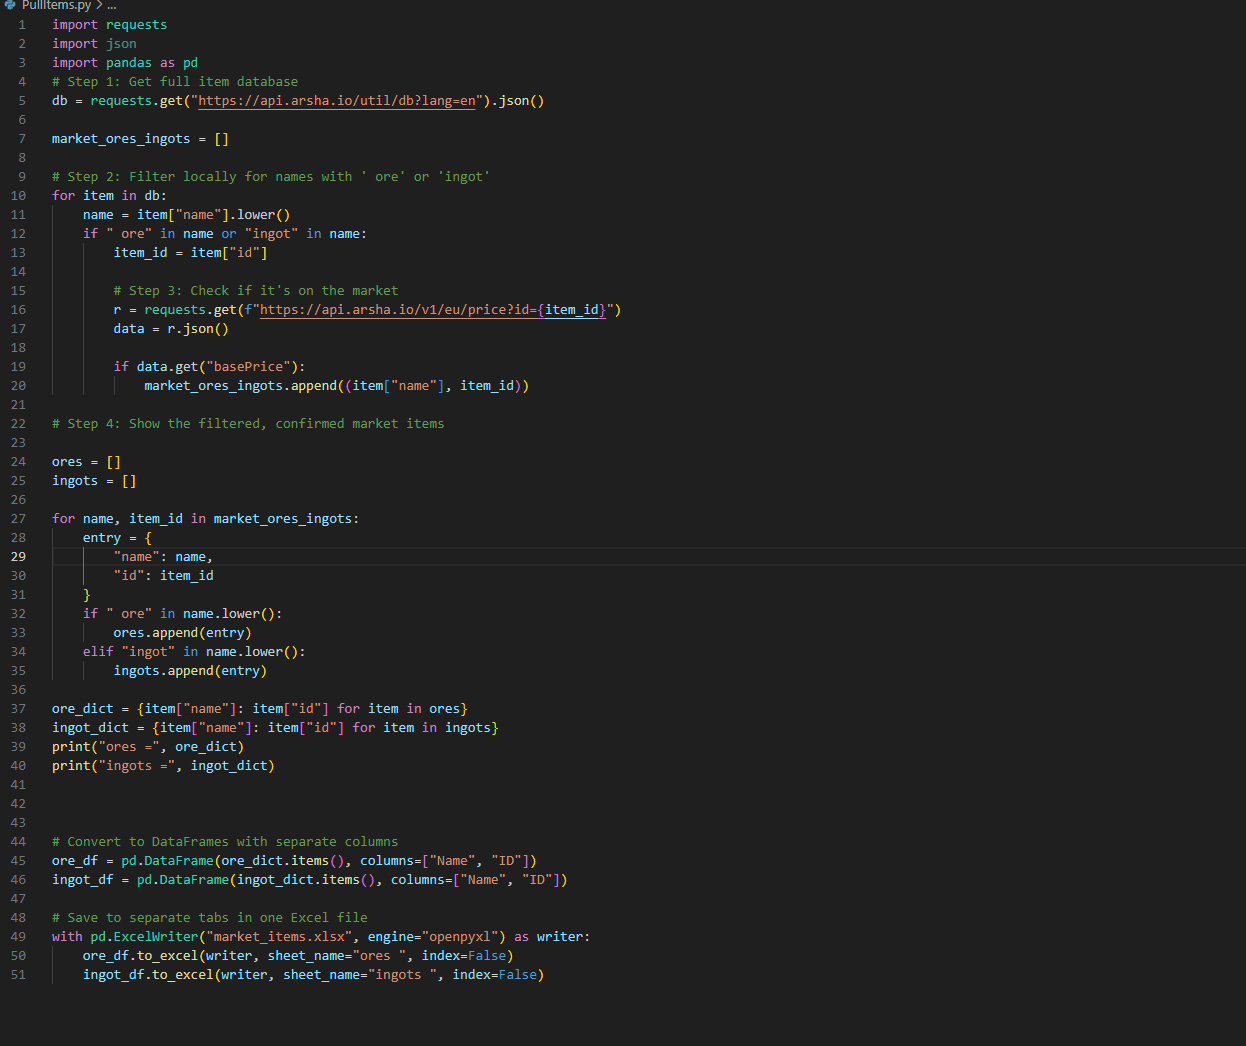The image size is (1246, 1046).
Task: Click the 'Step 4: Show the filtered' comment
Action: (248, 424)
